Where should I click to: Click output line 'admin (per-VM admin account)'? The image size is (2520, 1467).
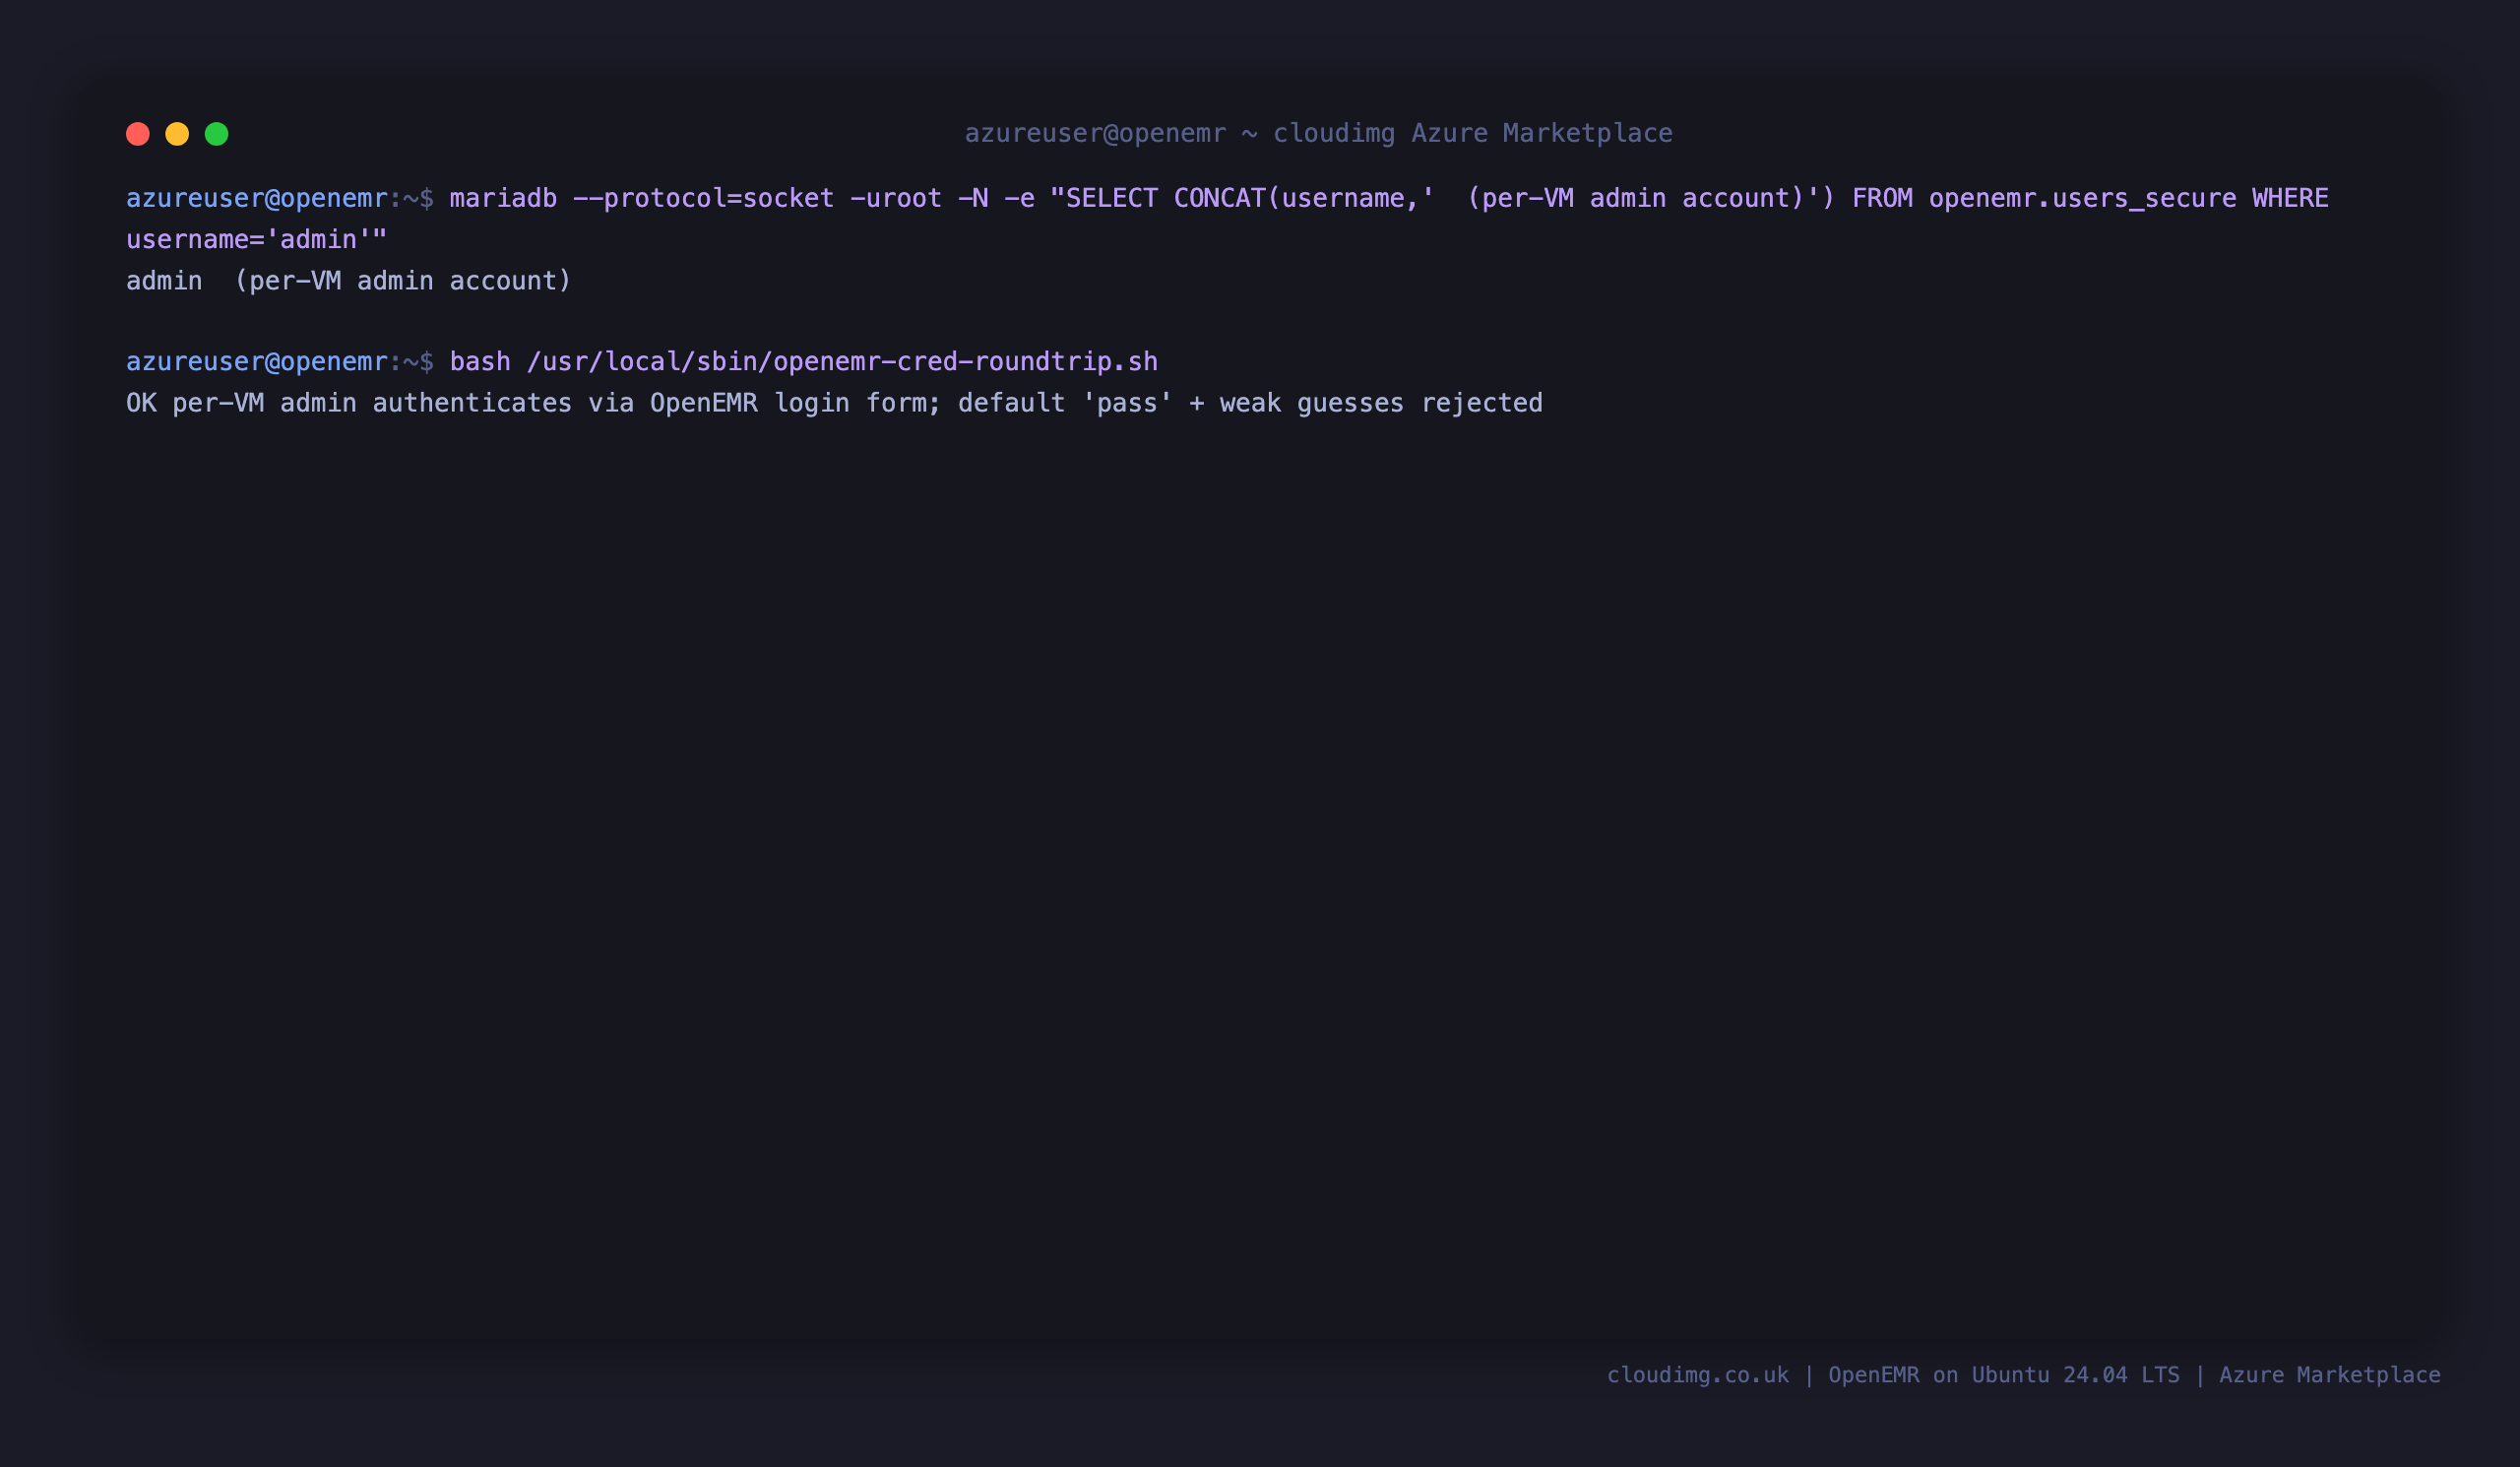pyautogui.click(x=349, y=281)
